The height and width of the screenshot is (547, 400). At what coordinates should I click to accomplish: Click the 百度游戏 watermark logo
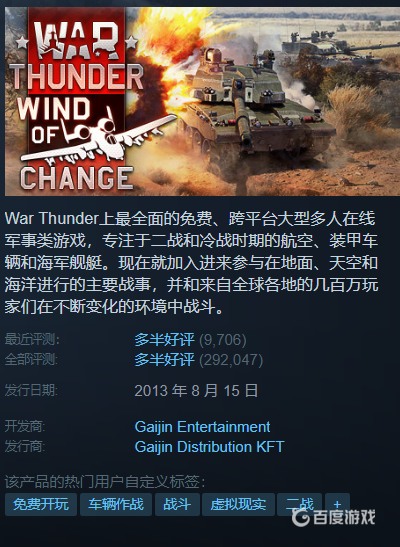pos(333,517)
